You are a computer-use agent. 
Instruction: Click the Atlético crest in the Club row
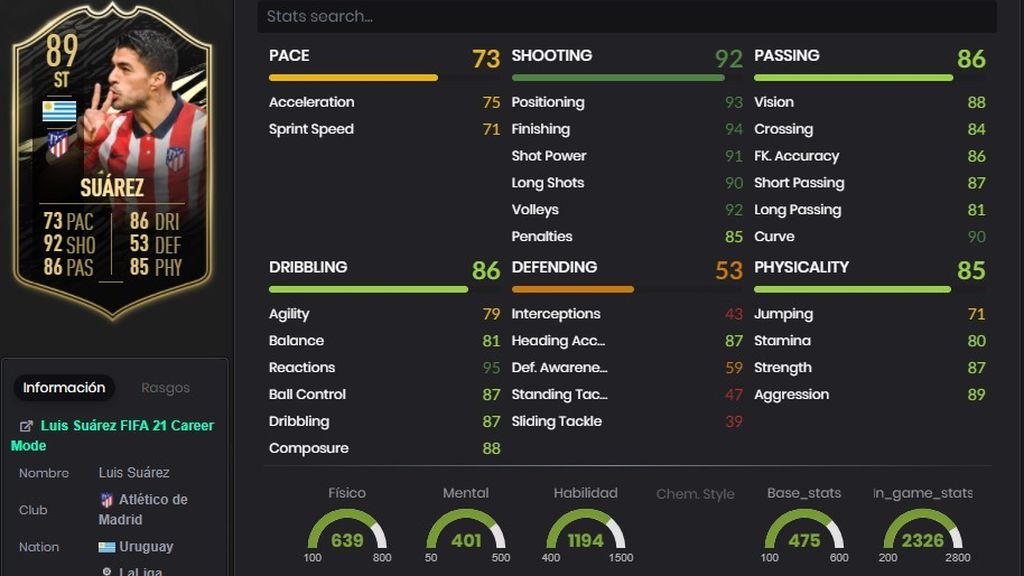click(106, 500)
